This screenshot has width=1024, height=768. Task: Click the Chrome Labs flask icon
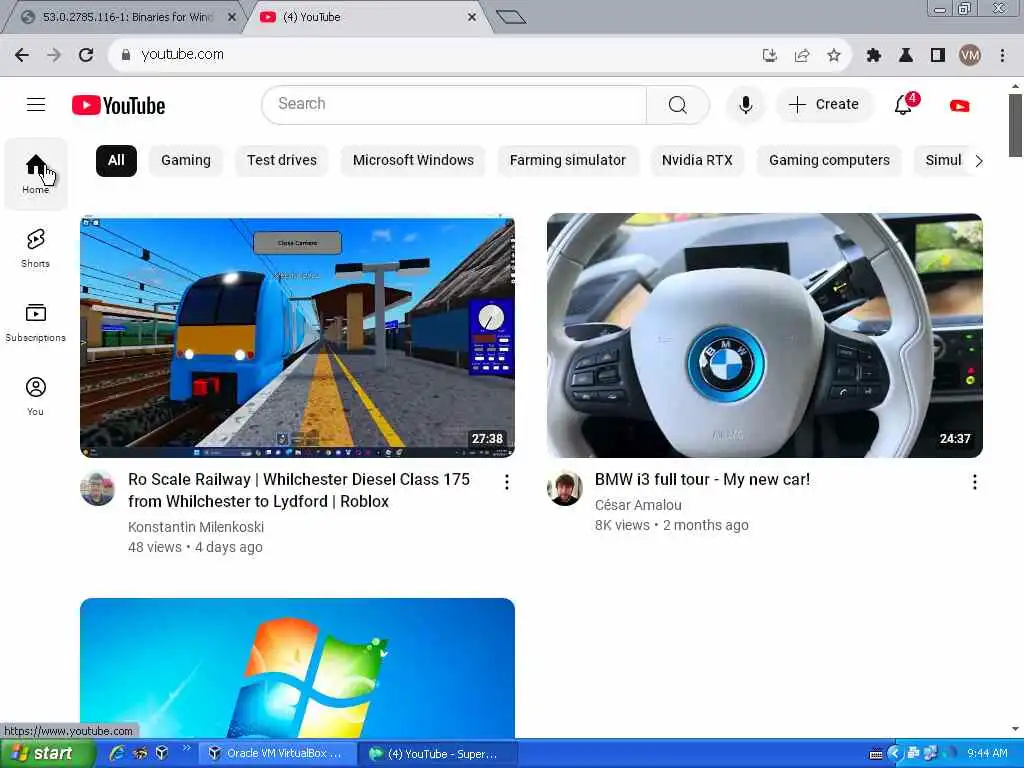click(x=906, y=56)
